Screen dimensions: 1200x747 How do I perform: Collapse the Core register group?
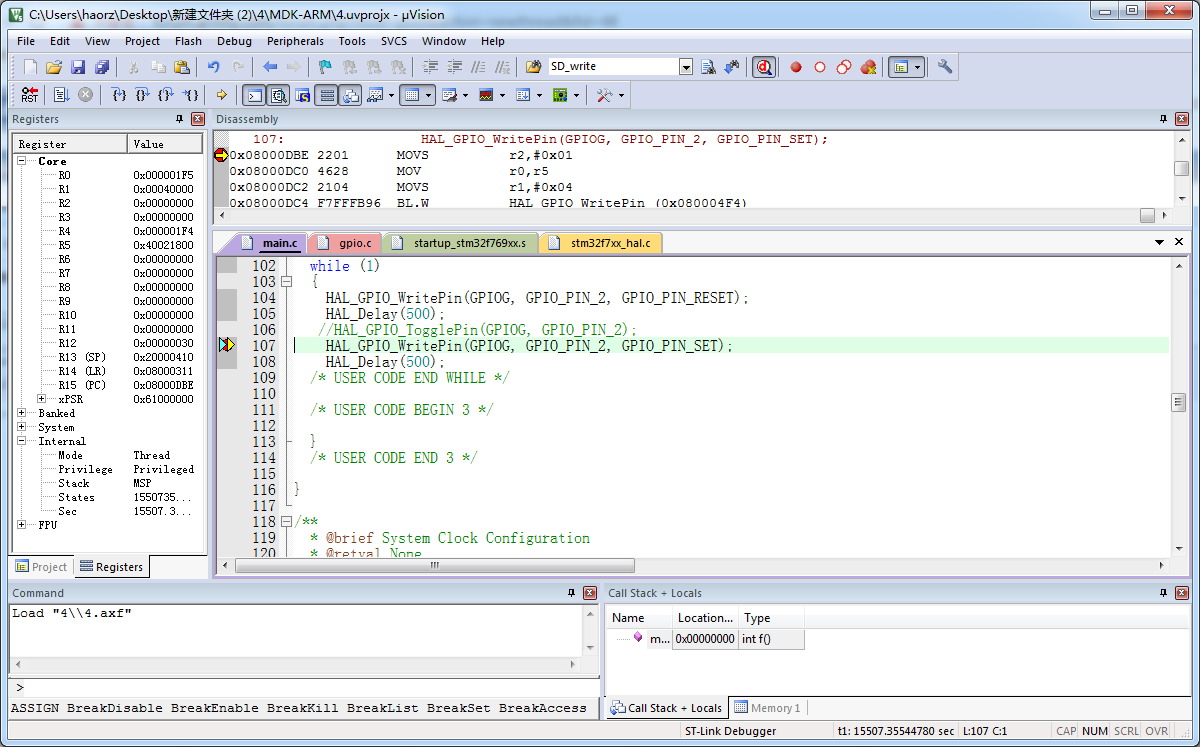tap(22, 161)
